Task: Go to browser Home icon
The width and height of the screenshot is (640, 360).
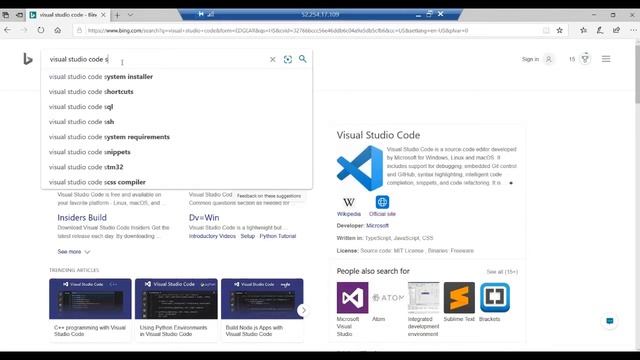Action: coord(58,30)
